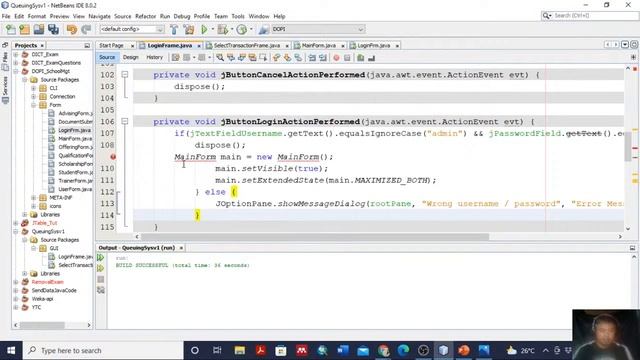Open File Explorer from taskbar

pos(240,351)
